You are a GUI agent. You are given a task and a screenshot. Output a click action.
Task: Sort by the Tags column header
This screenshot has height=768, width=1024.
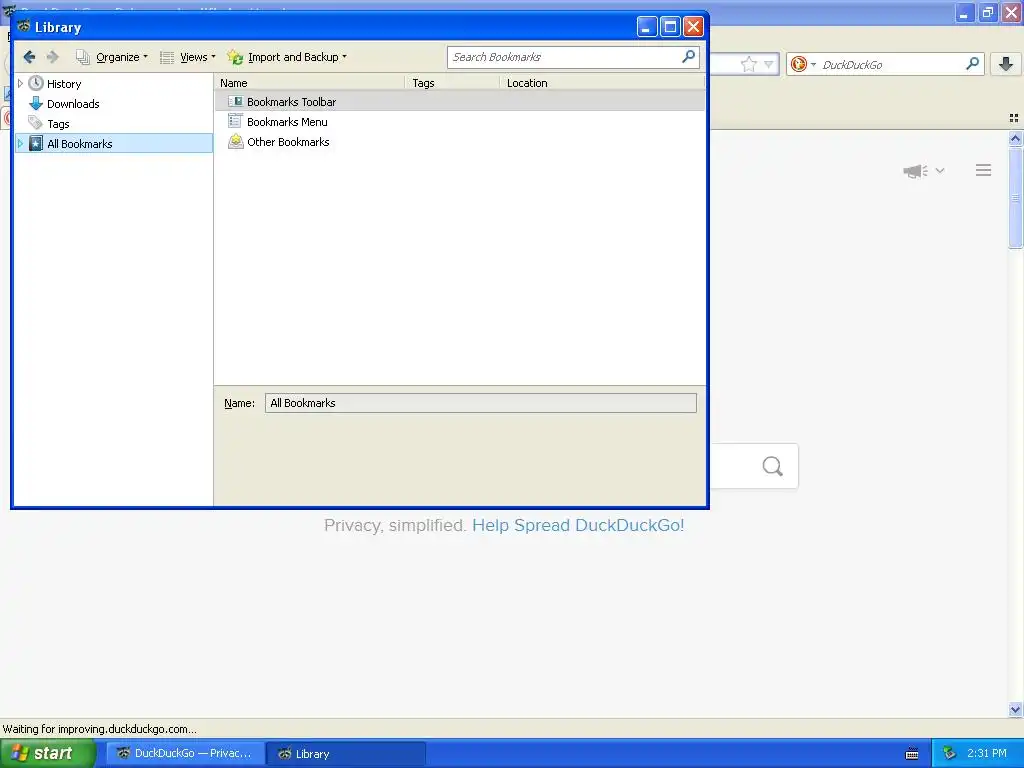point(453,83)
